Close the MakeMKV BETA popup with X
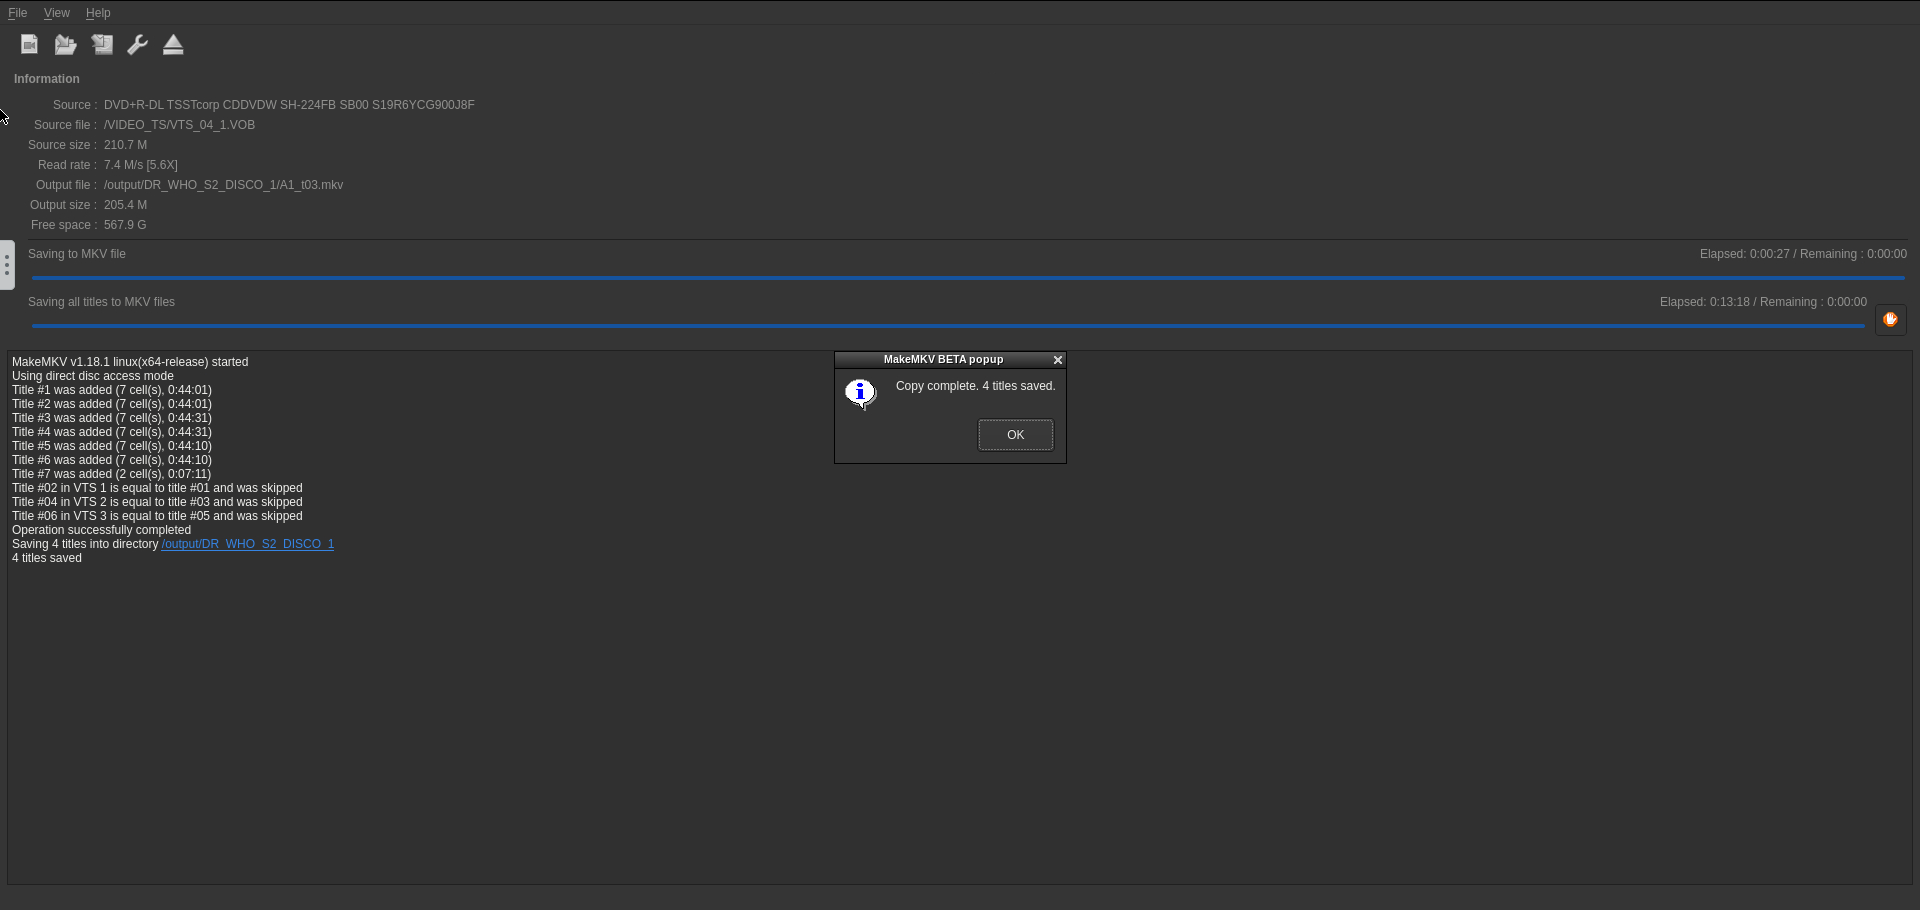Screen dimensions: 1920x910 click(x=1057, y=360)
